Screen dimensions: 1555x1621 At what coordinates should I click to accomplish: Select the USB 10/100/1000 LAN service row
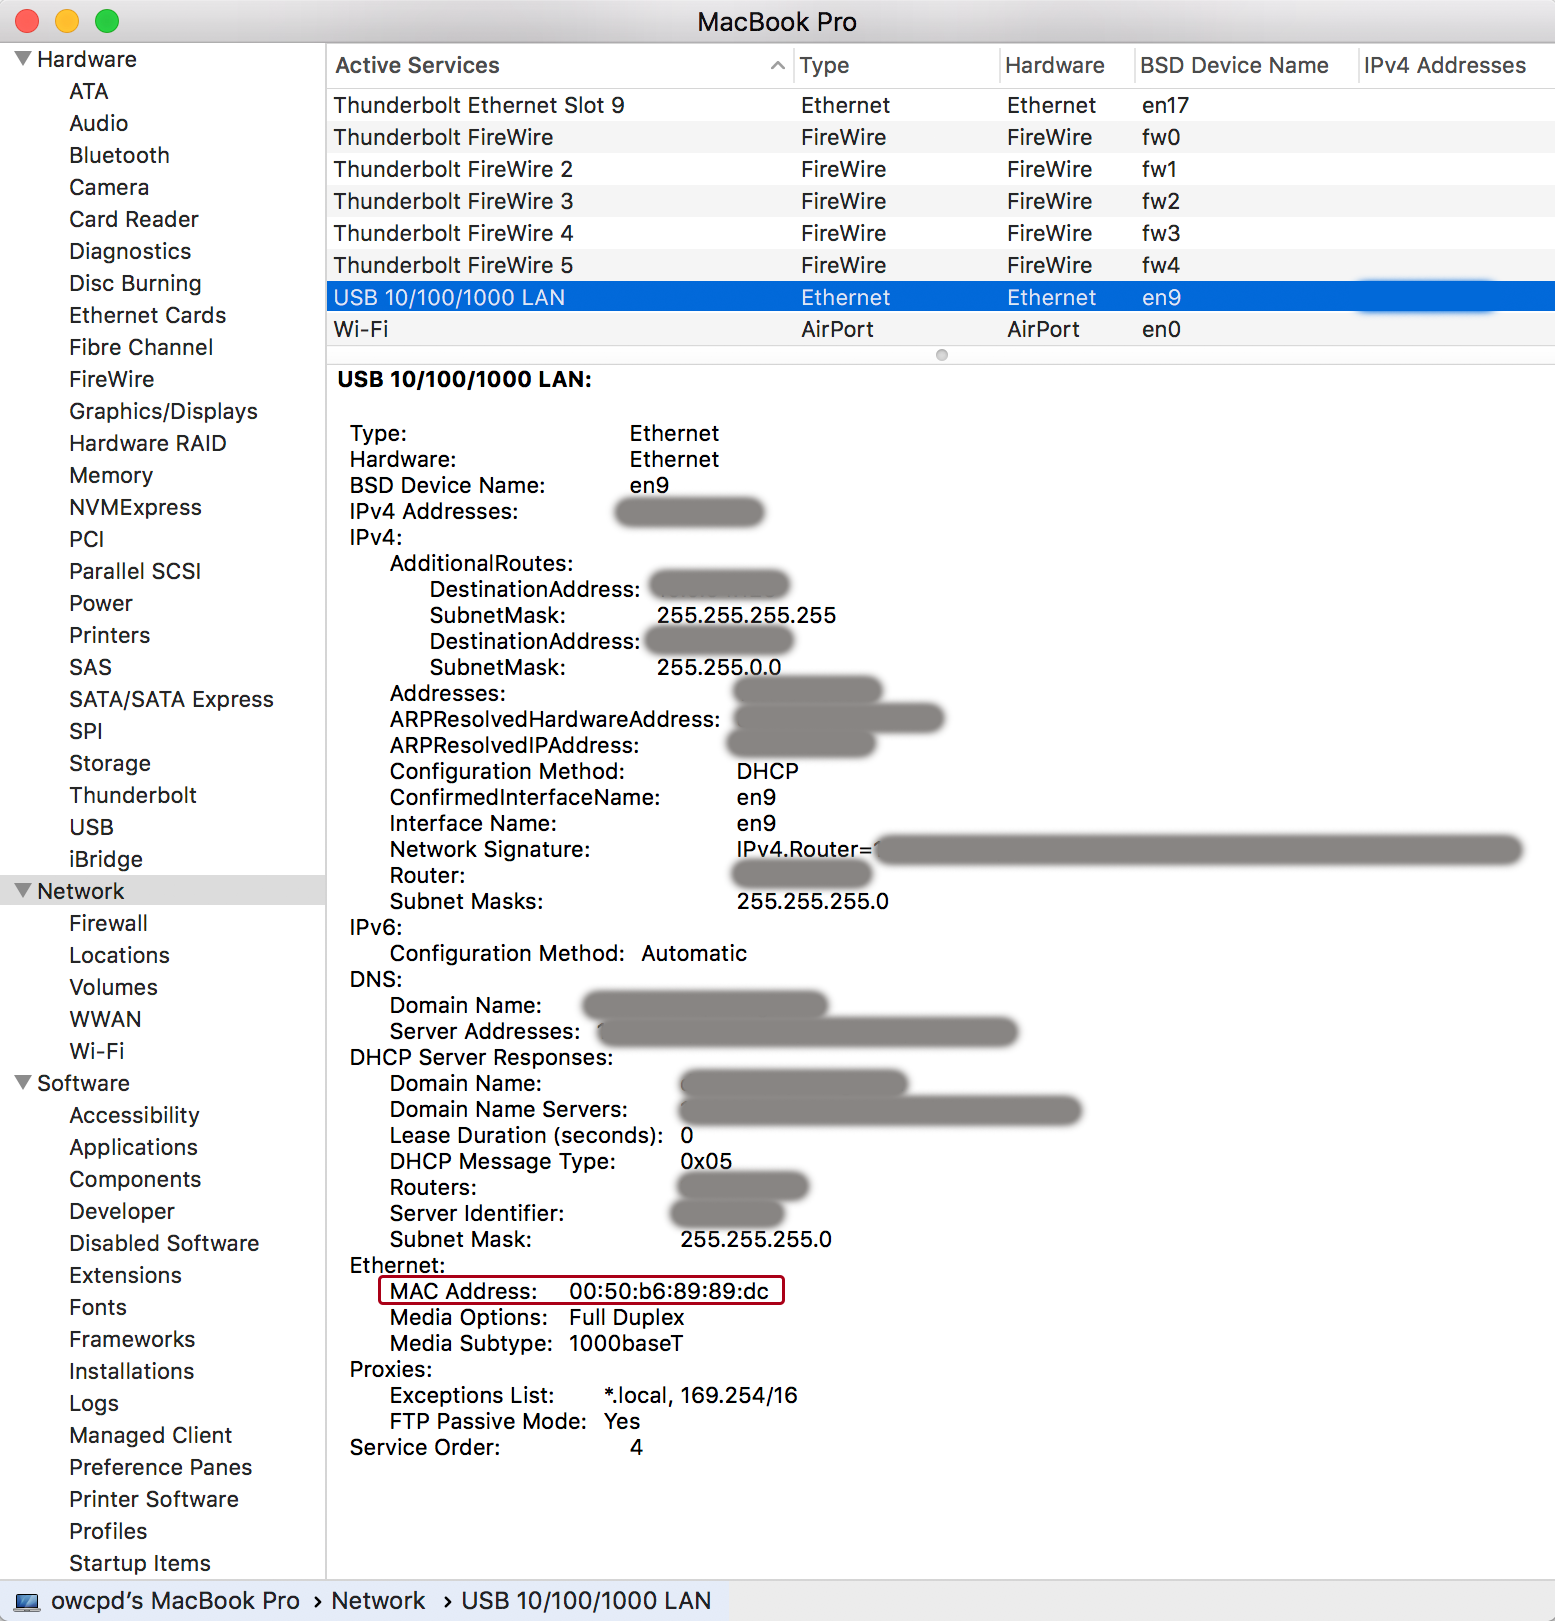(x=940, y=297)
